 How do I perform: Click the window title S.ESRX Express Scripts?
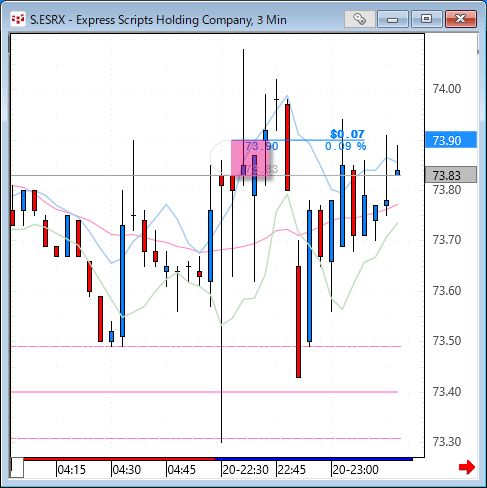(x=158, y=20)
